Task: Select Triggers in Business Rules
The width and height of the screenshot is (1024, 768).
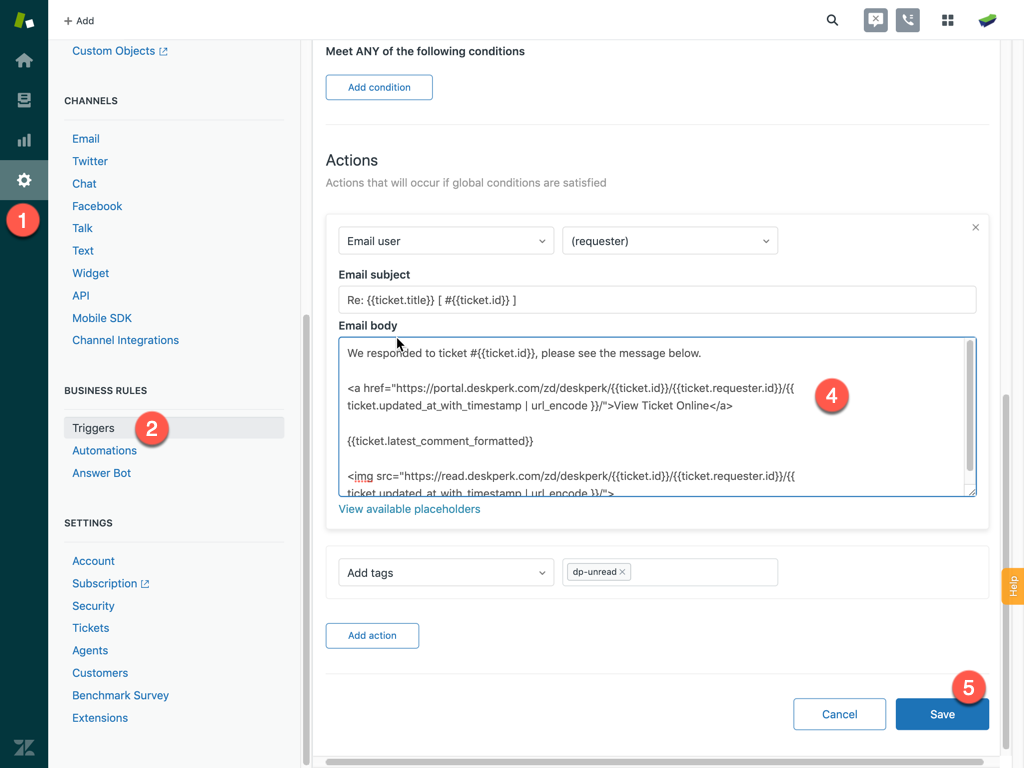Action: [93, 428]
